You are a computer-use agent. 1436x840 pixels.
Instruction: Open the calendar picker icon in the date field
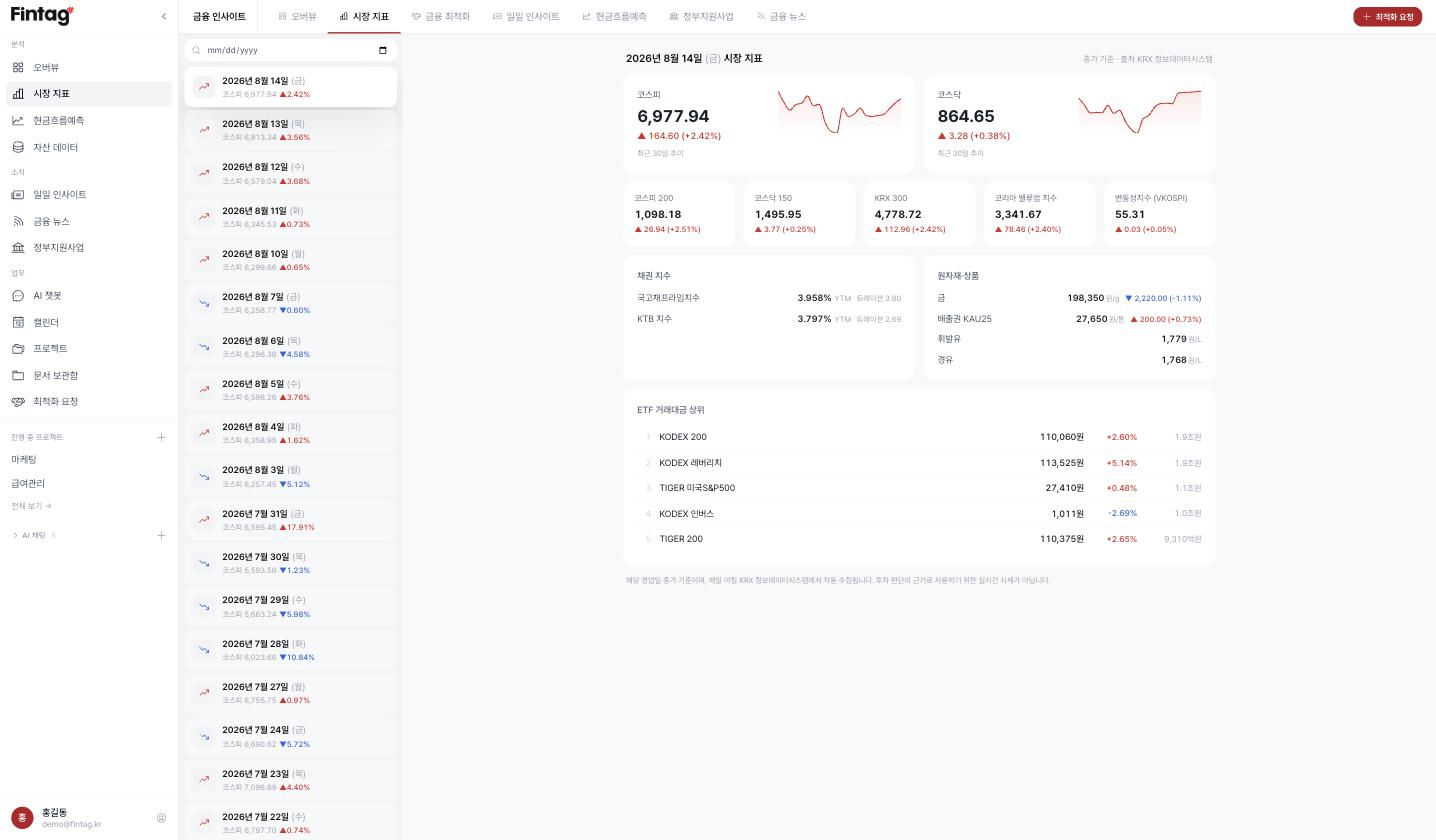383,50
